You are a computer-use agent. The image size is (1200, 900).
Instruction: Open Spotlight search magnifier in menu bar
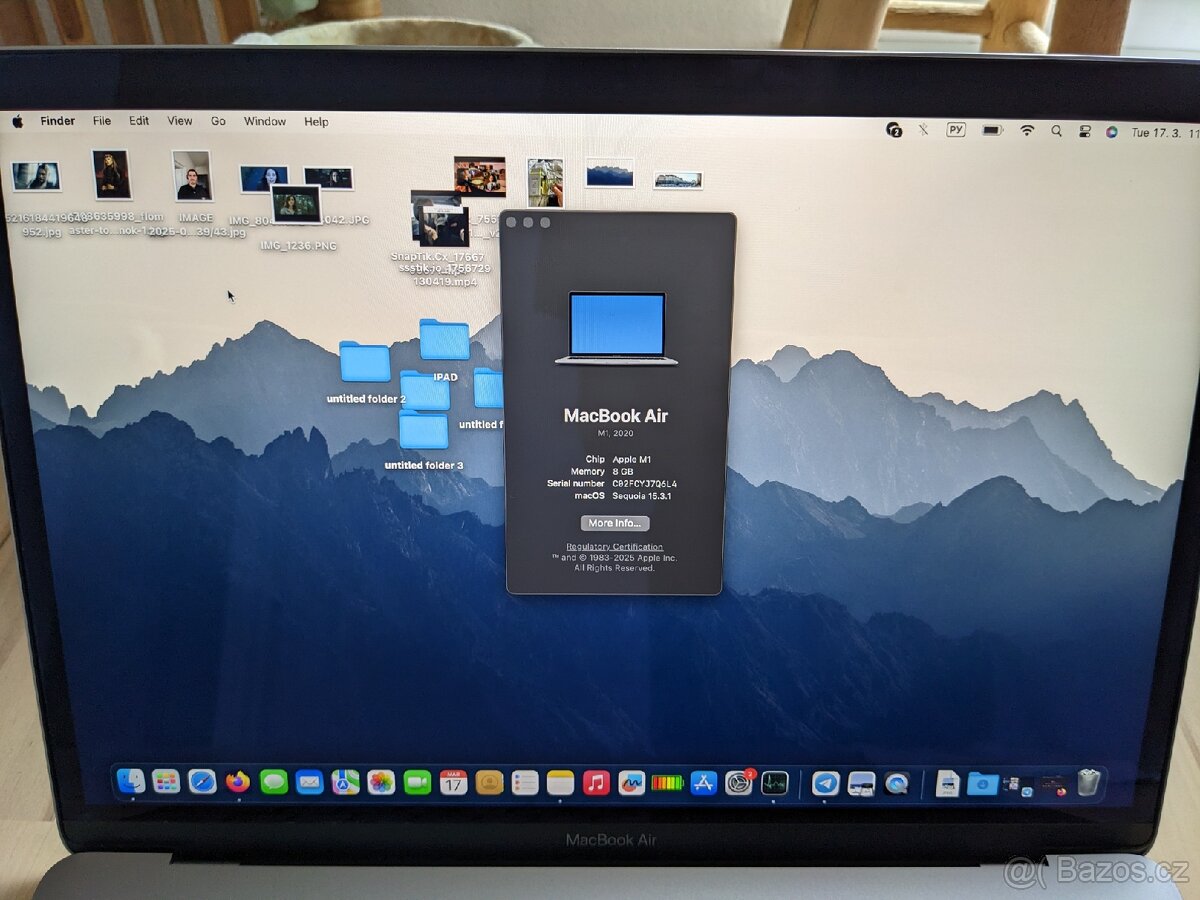(x=1056, y=131)
